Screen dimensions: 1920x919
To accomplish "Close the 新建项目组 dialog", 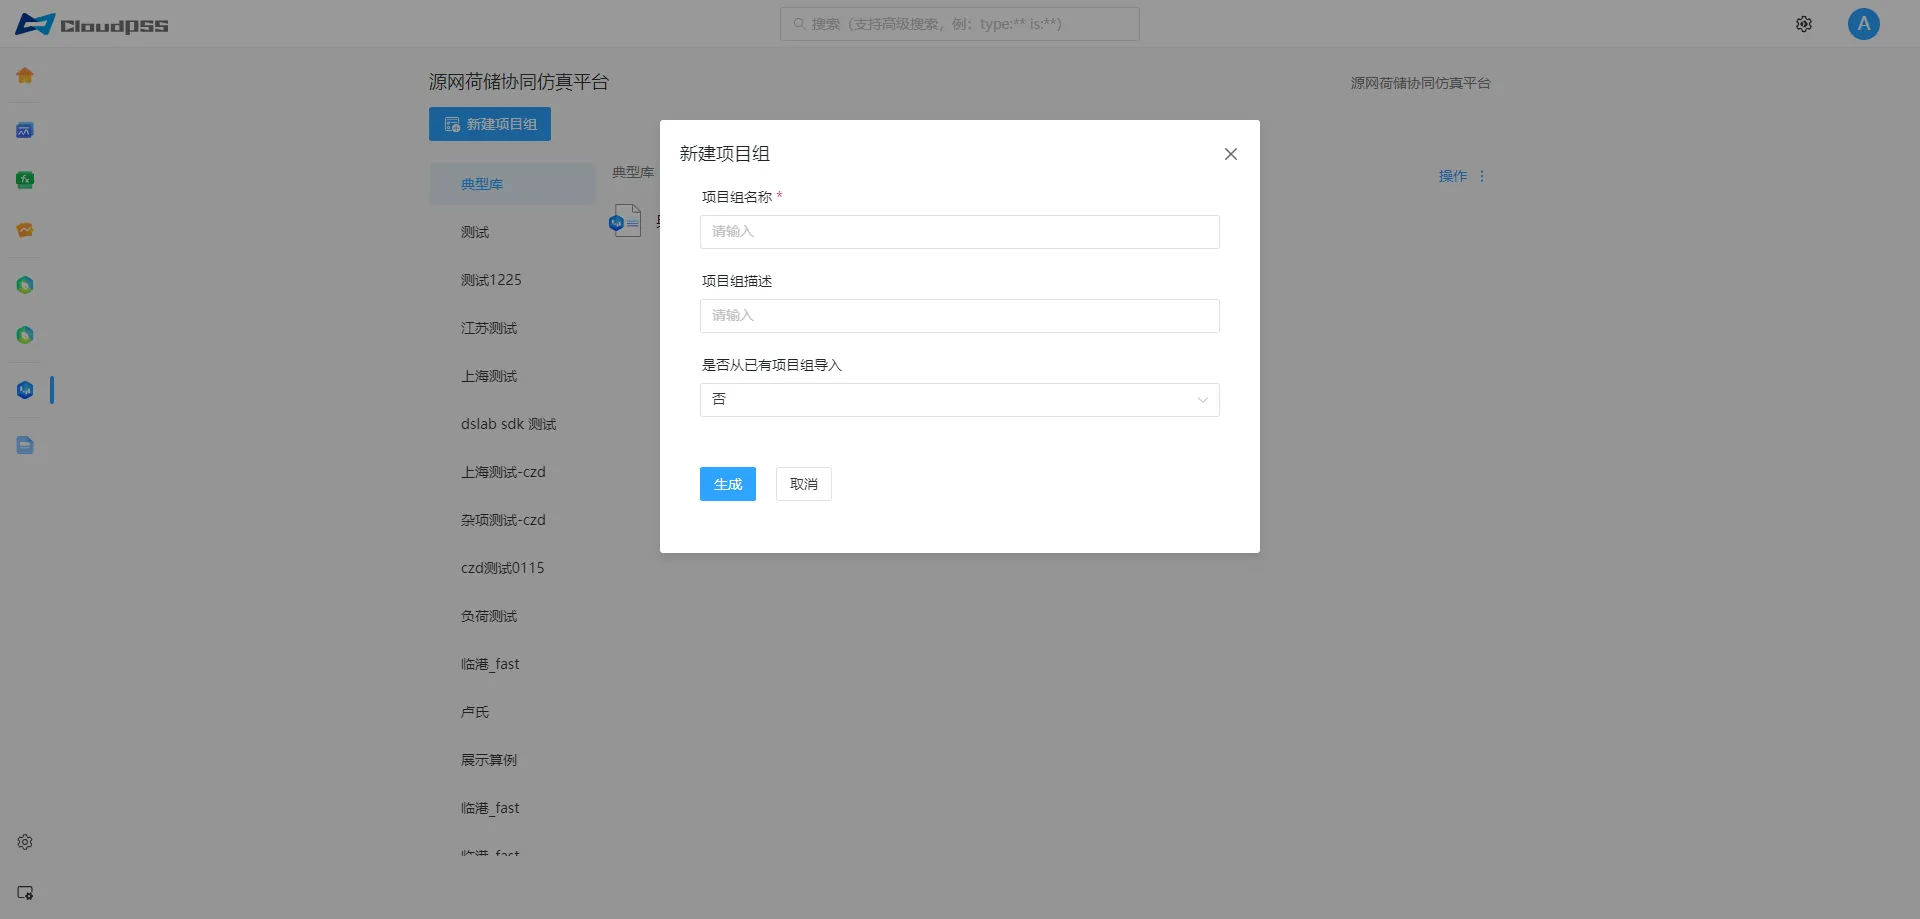I will [1231, 154].
